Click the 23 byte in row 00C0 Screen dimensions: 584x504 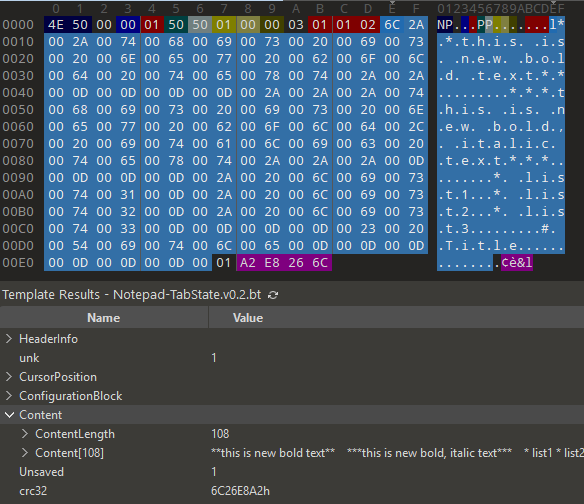pyautogui.click(x=368, y=229)
